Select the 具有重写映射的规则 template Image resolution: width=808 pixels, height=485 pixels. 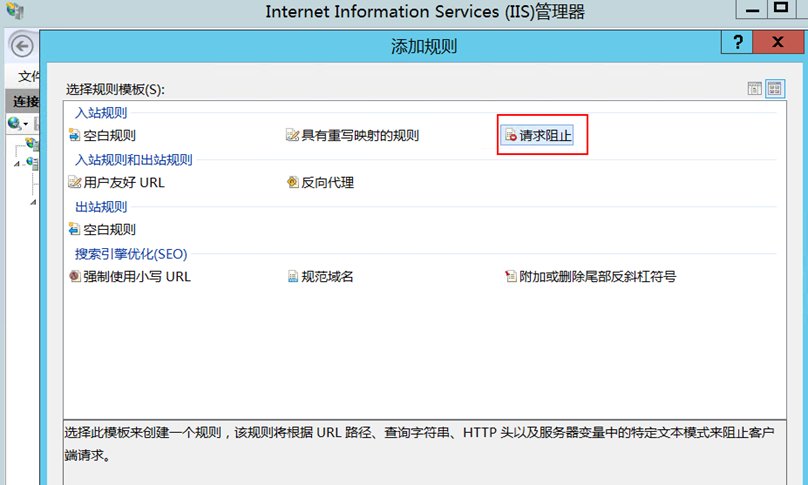[360, 136]
